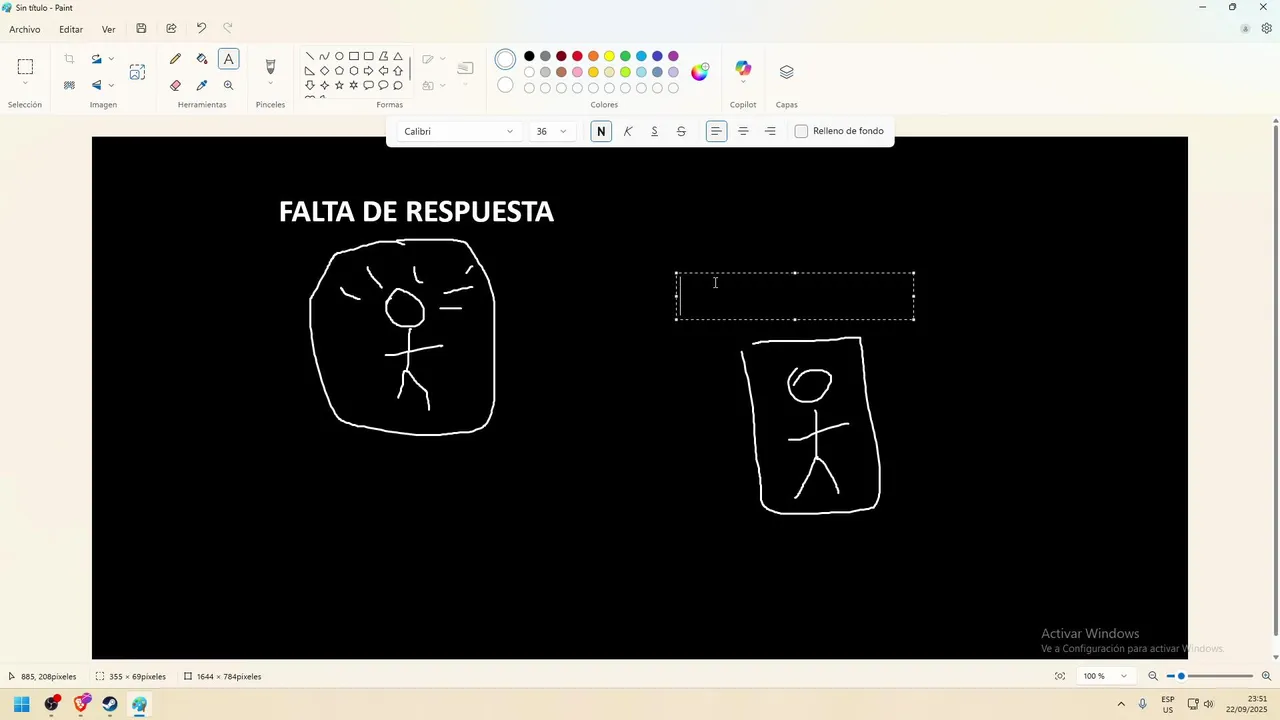The width and height of the screenshot is (1280, 720).
Task: Open Copilot in Paint
Action: click(x=743, y=68)
